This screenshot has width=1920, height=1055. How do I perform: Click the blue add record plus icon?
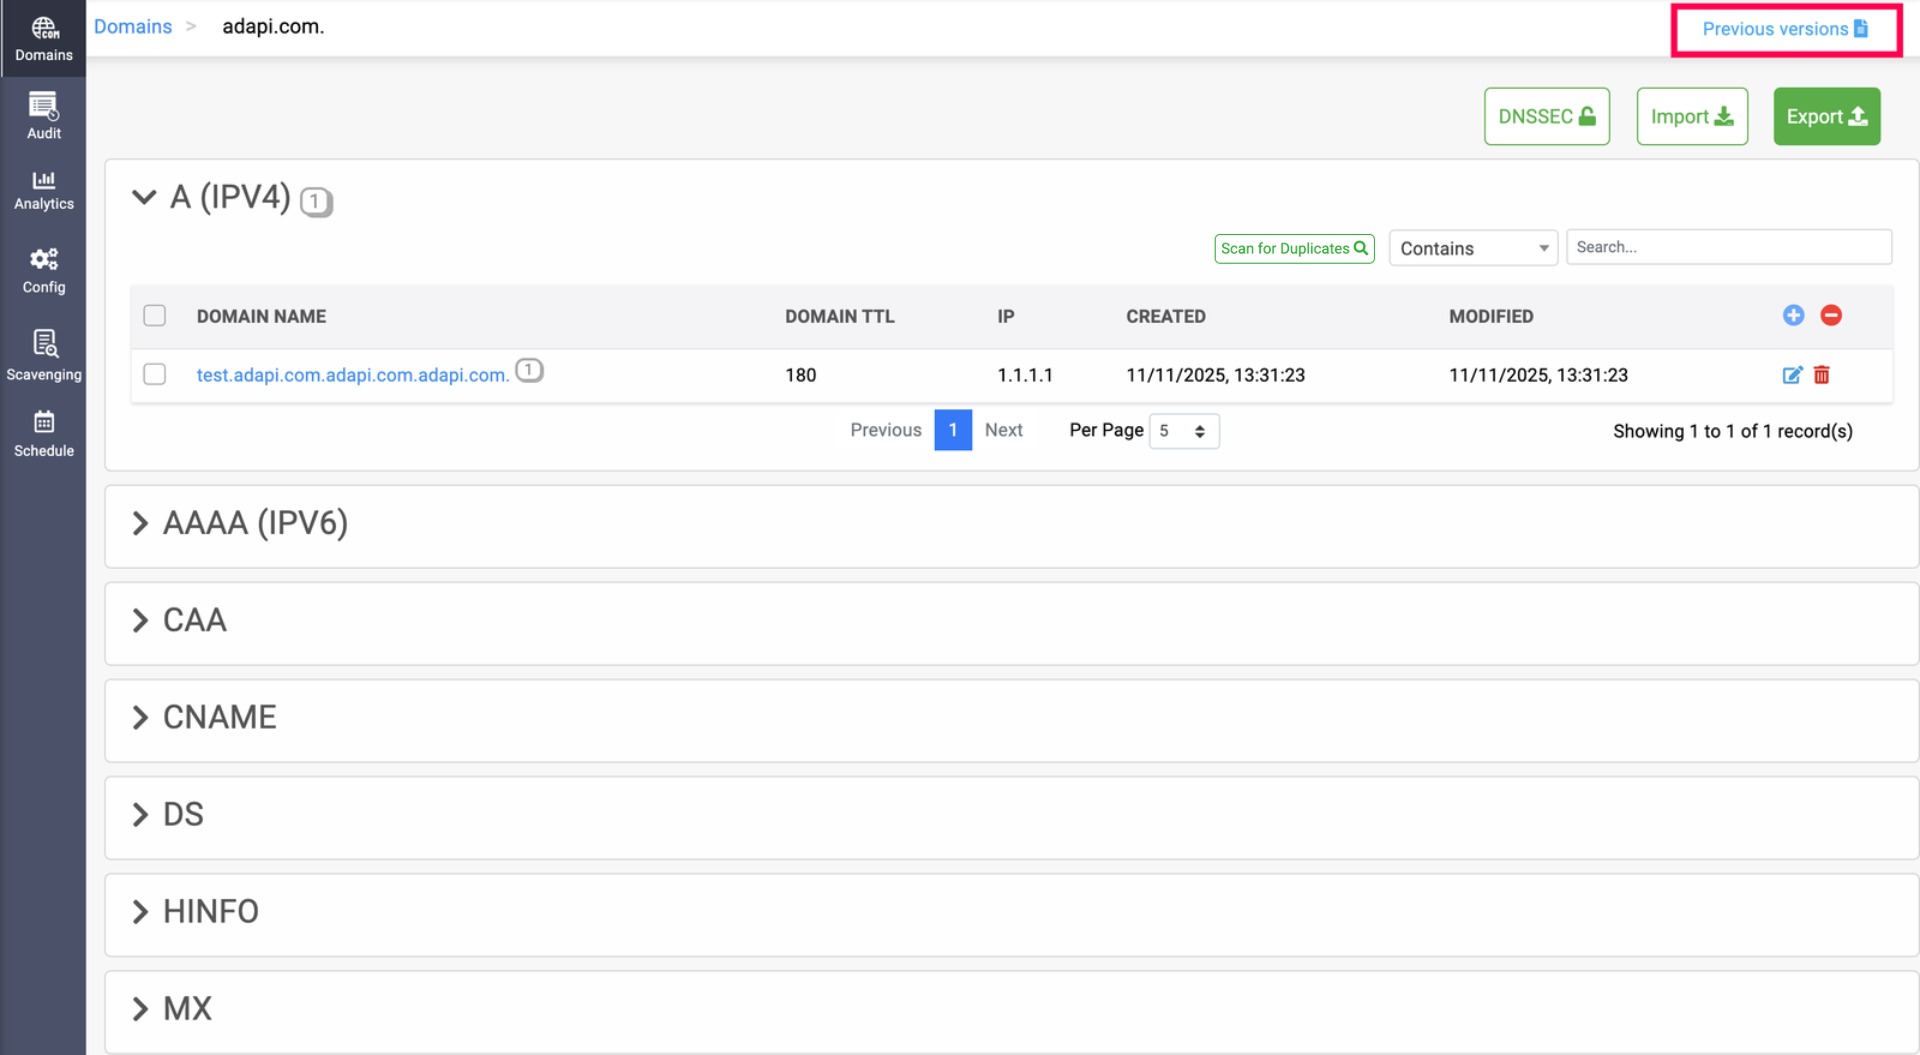(x=1793, y=315)
